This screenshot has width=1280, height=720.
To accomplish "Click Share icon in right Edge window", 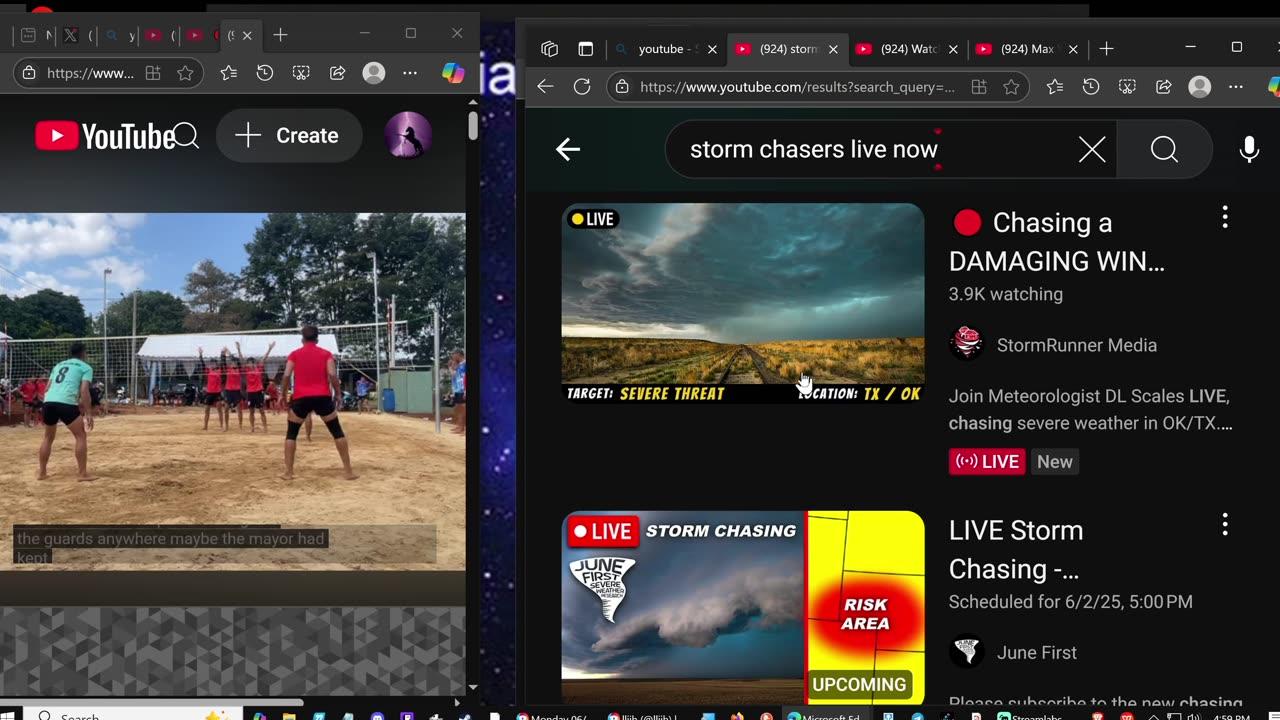I will [x=1163, y=87].
